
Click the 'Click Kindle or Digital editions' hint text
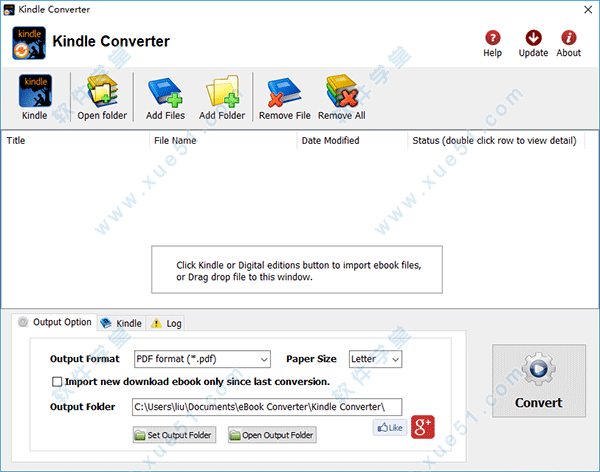click(x=299, y=271)
